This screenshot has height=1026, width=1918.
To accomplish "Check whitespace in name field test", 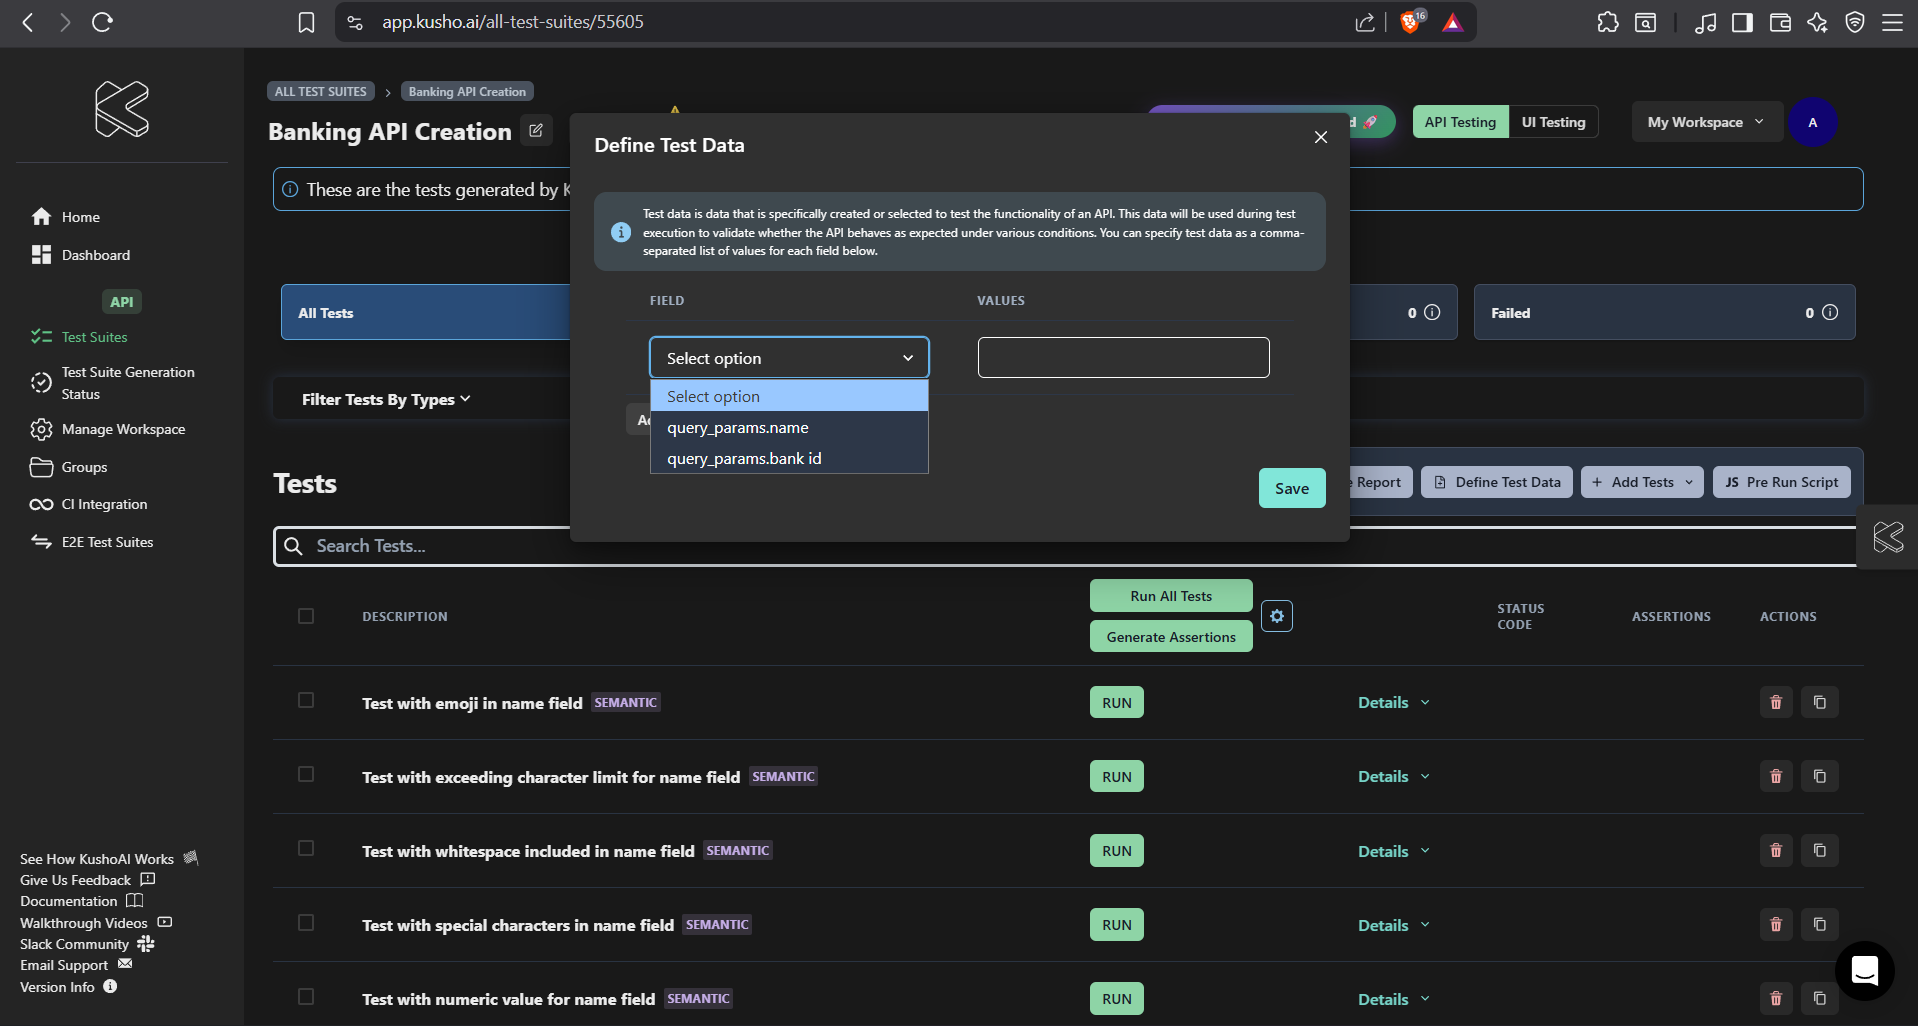I will point(306,848).
